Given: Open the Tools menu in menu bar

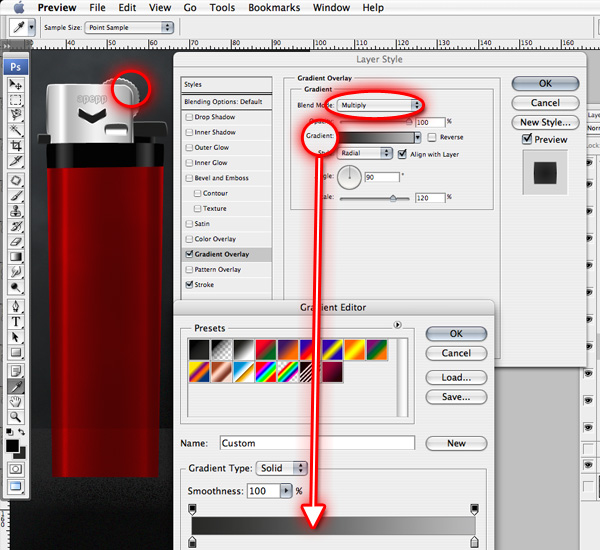Looking at the screenshot, I should (x=222, y=8).
